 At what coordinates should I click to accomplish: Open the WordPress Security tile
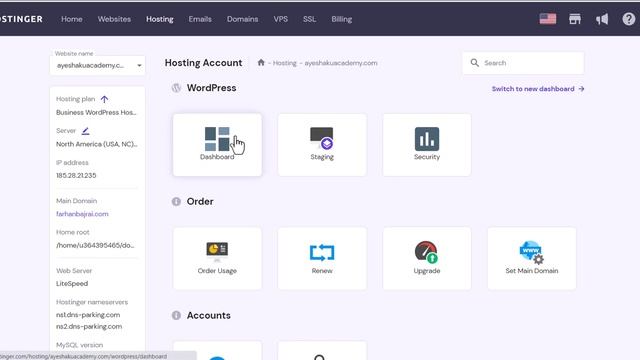427,145
